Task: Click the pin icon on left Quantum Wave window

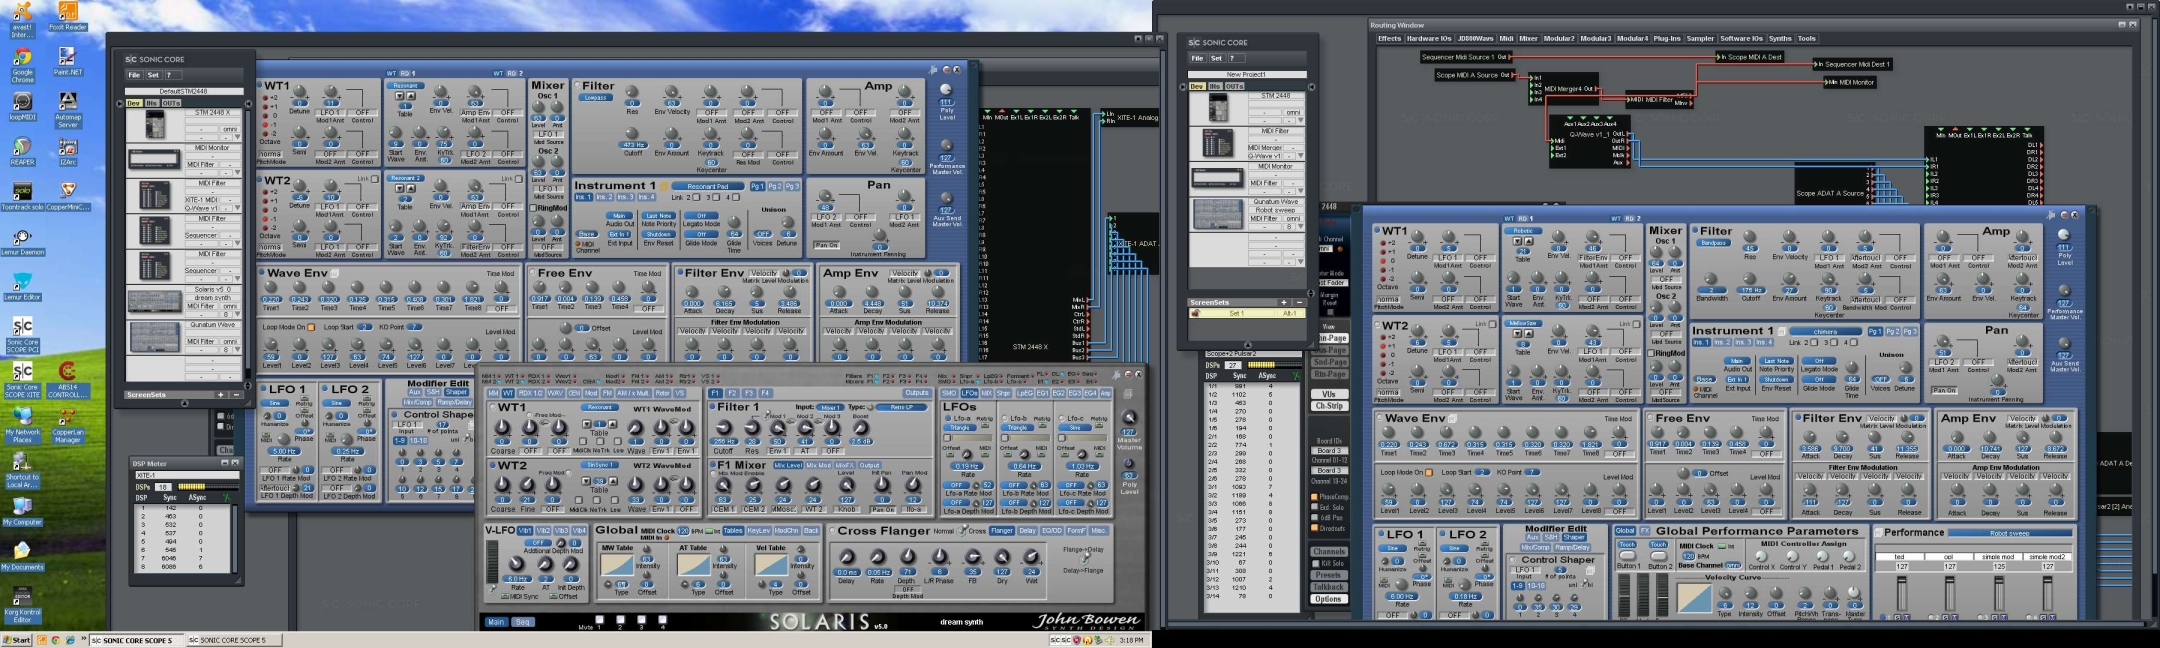Action: click(933, 70)
